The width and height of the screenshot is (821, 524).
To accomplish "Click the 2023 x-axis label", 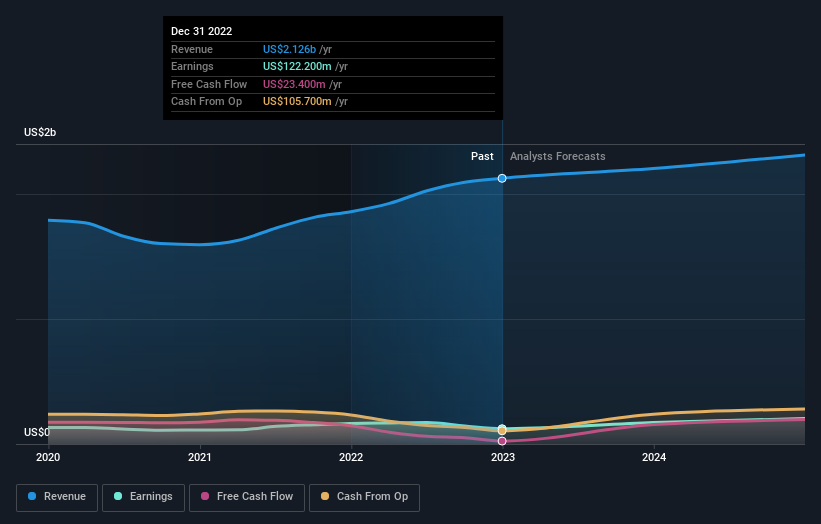I will click(503, 458).
